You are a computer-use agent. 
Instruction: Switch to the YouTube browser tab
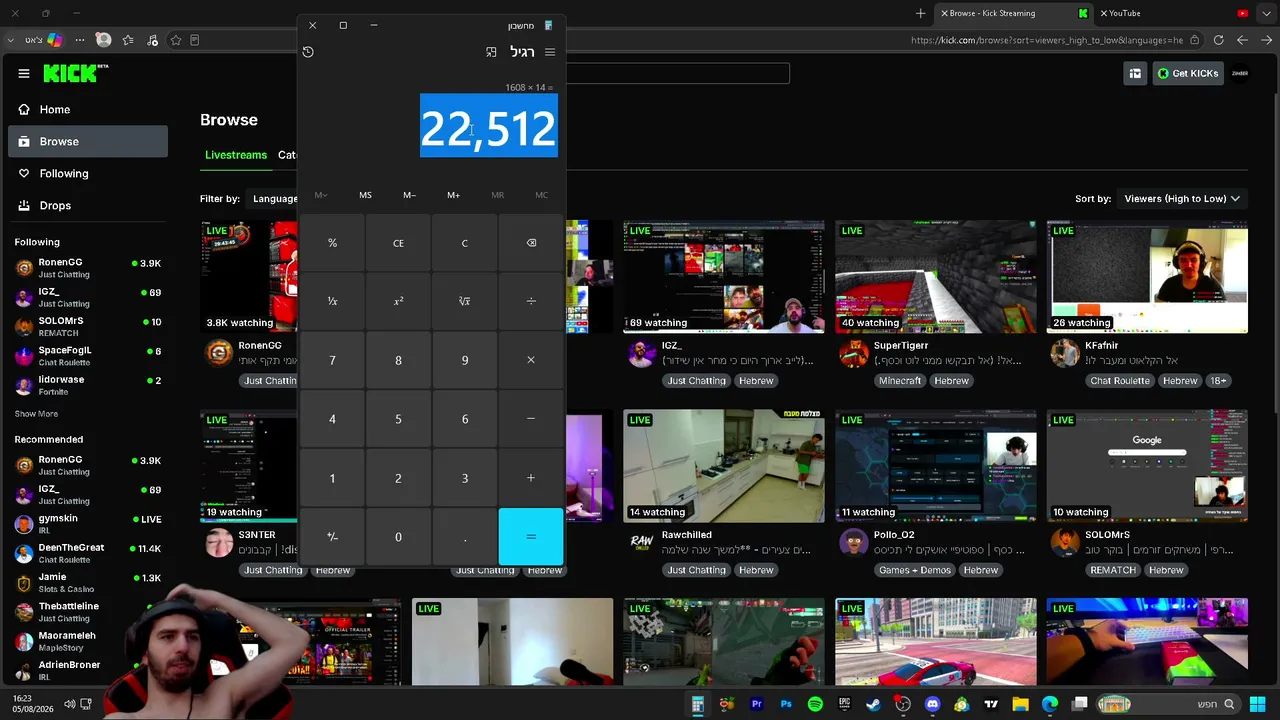[x=1175, y=13]
